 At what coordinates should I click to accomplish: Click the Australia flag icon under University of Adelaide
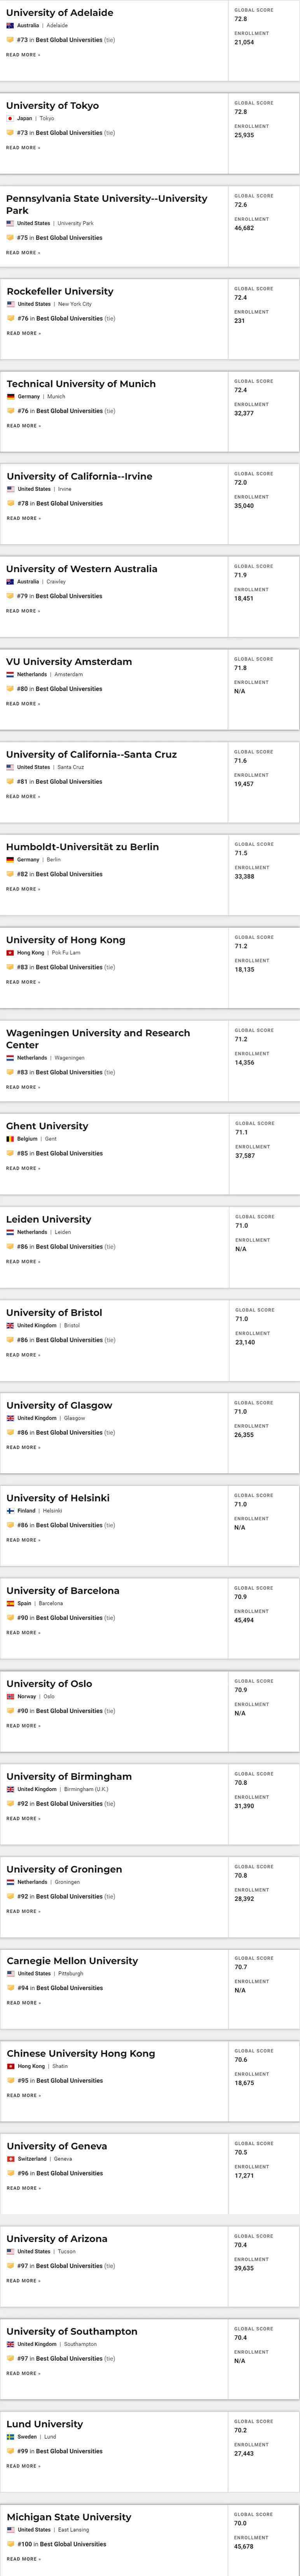coord(10,25)
